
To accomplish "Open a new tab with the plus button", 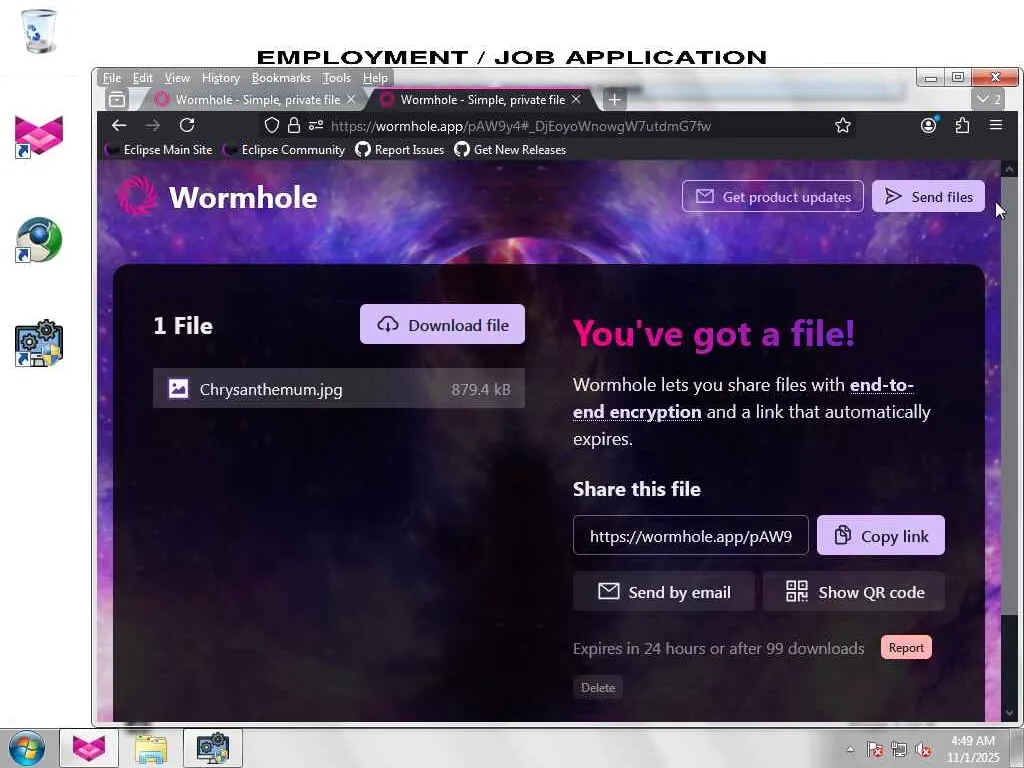I will coord(614,99).
